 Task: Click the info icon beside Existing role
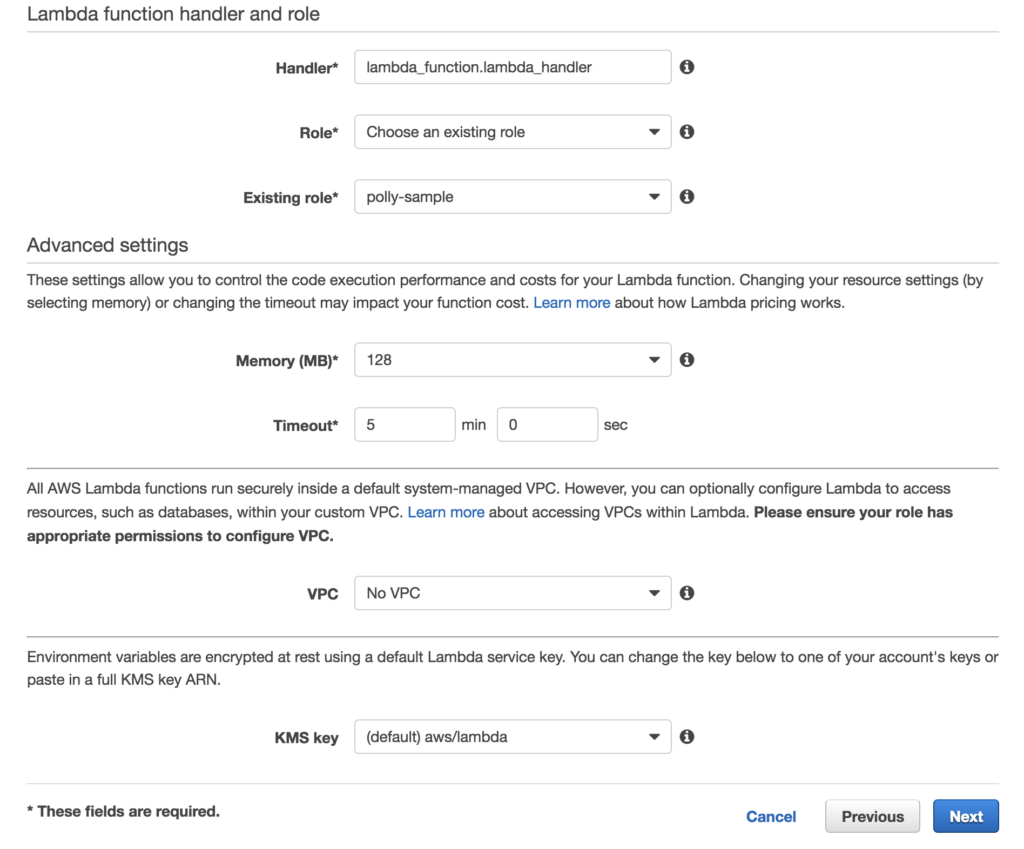[686, 196]
